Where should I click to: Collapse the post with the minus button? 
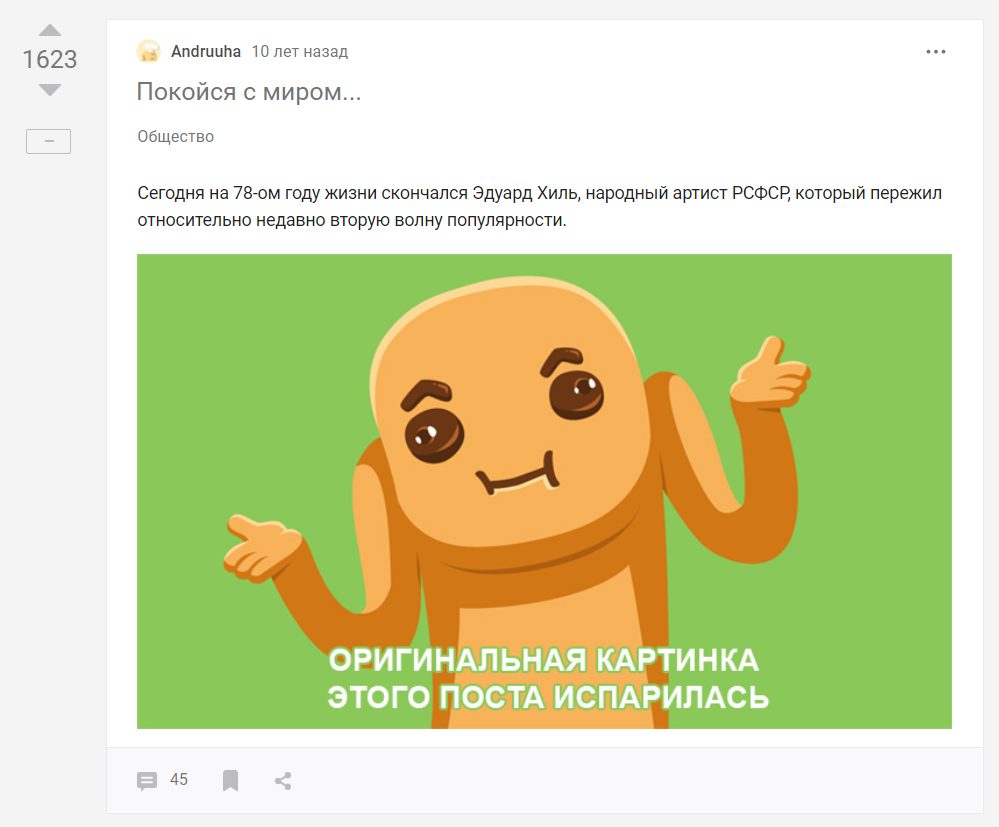coord(48,141)
